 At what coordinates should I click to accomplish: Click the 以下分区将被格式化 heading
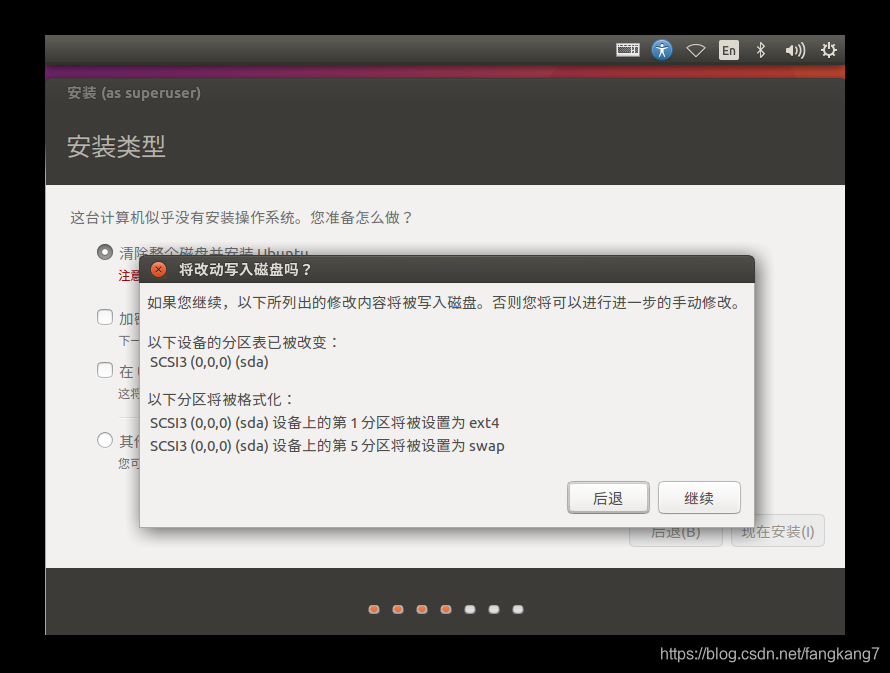point(221,399)
